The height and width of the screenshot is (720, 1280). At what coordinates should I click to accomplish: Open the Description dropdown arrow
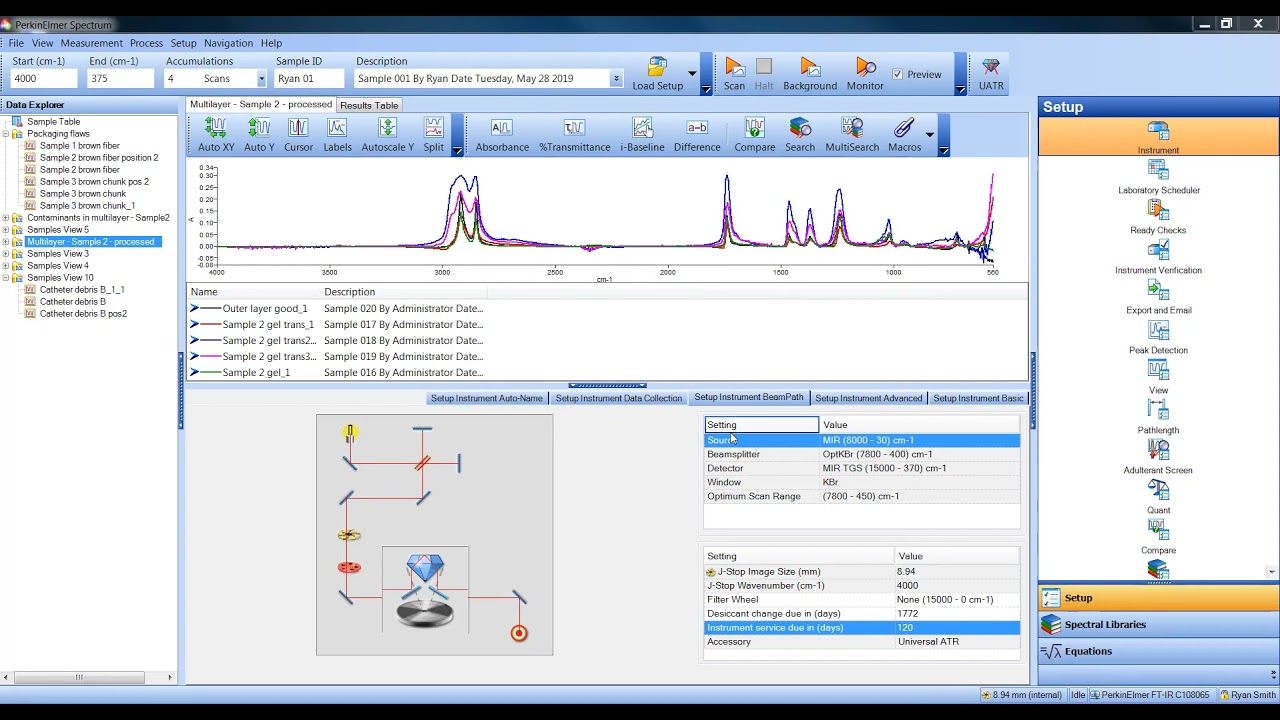tap(616, 79)
